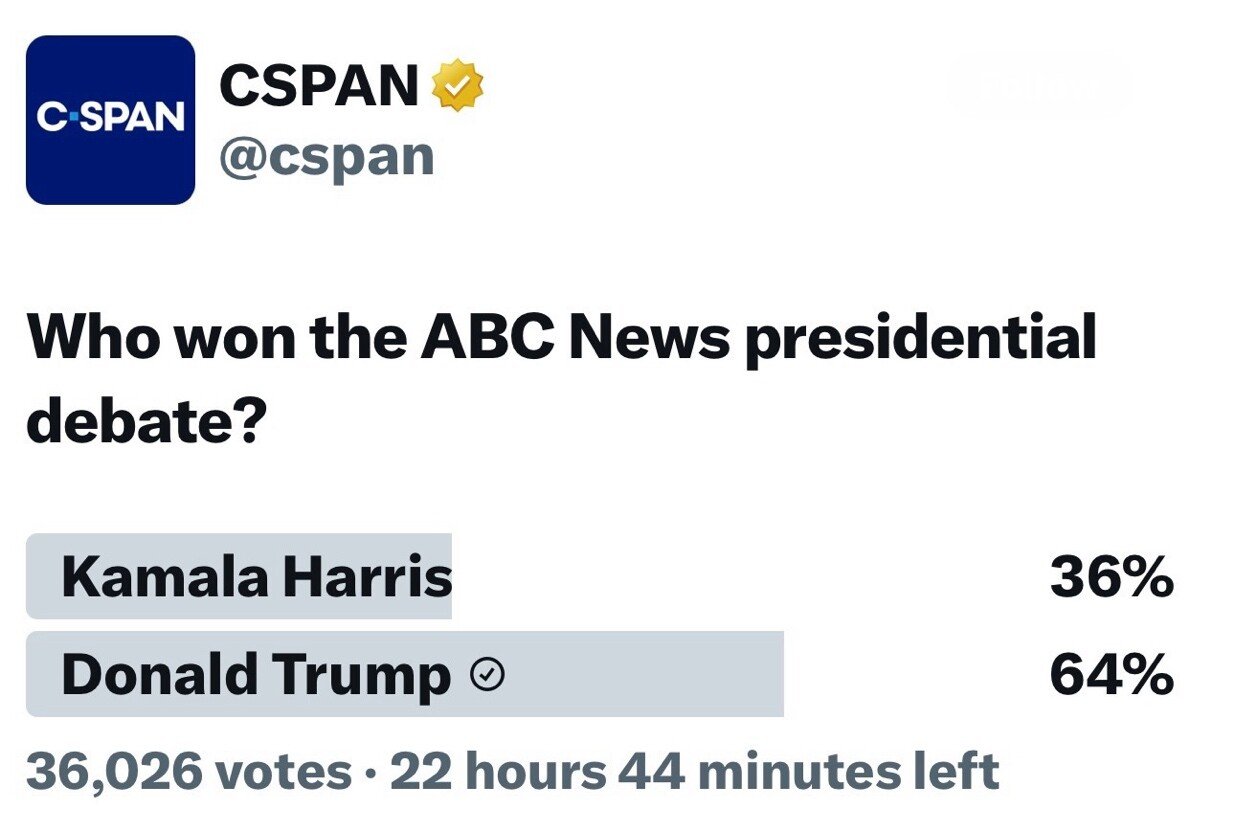This screenshot has height=832, width=1235.
Task: View the 36,026 votes count
Action: tap(189, 772)
